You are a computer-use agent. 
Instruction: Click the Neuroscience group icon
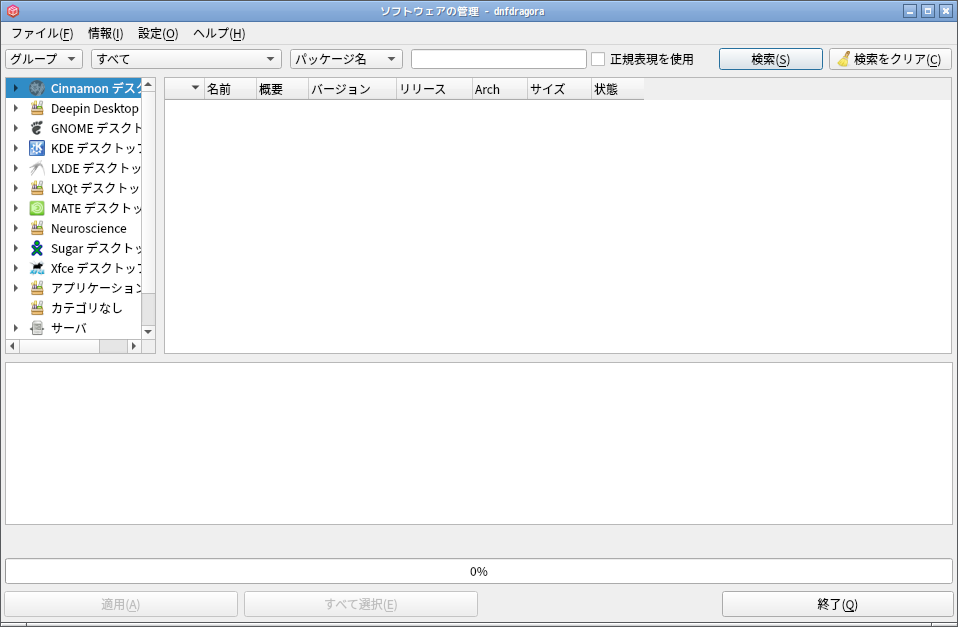pyautogui.click(x=37, y=228)
